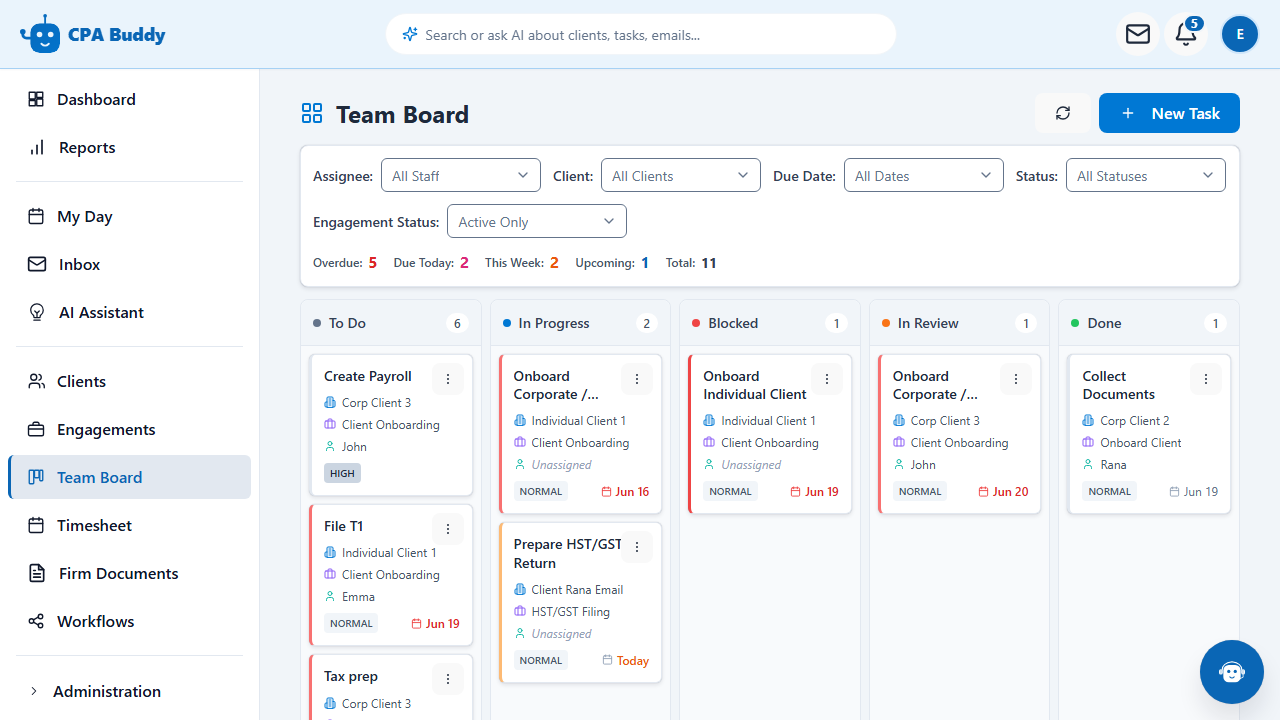This screenshot has width=1280, height=720.
Task: Open My Day in the sidebar
Action: 129,216
